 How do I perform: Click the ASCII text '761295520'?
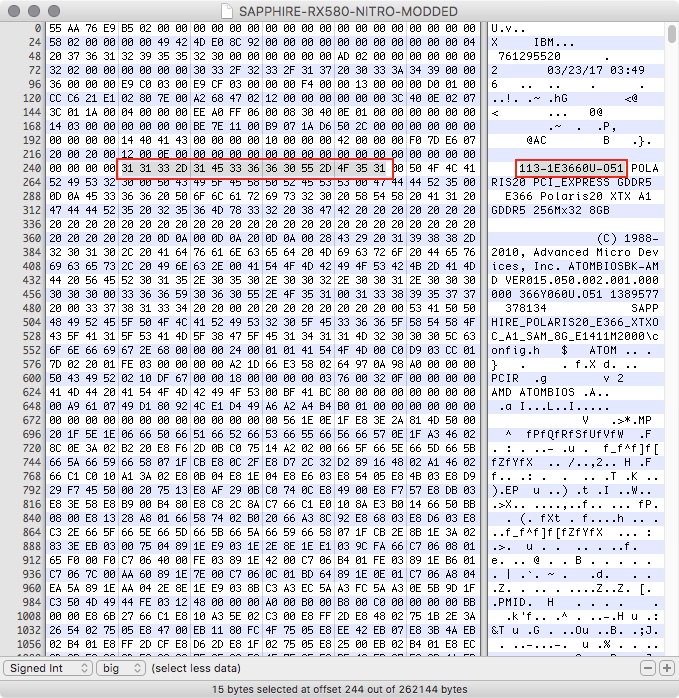click(x=529, y=56)
